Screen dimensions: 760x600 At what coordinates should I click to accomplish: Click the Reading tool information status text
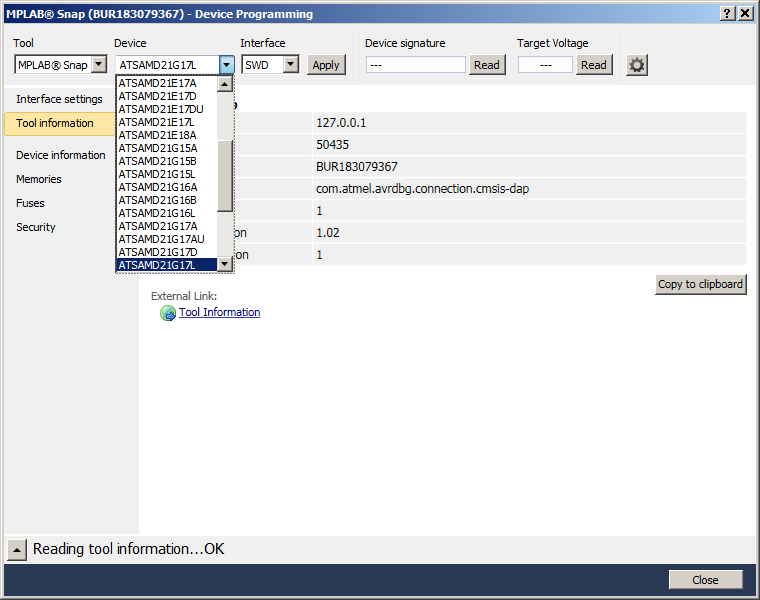point(128,549)
